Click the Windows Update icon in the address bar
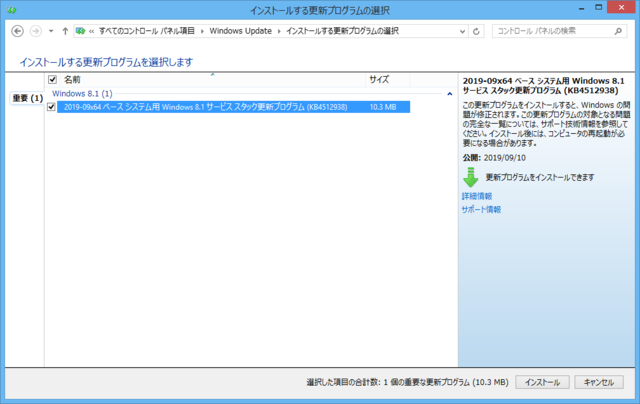The image size is (640, 404). coord(80,31)
